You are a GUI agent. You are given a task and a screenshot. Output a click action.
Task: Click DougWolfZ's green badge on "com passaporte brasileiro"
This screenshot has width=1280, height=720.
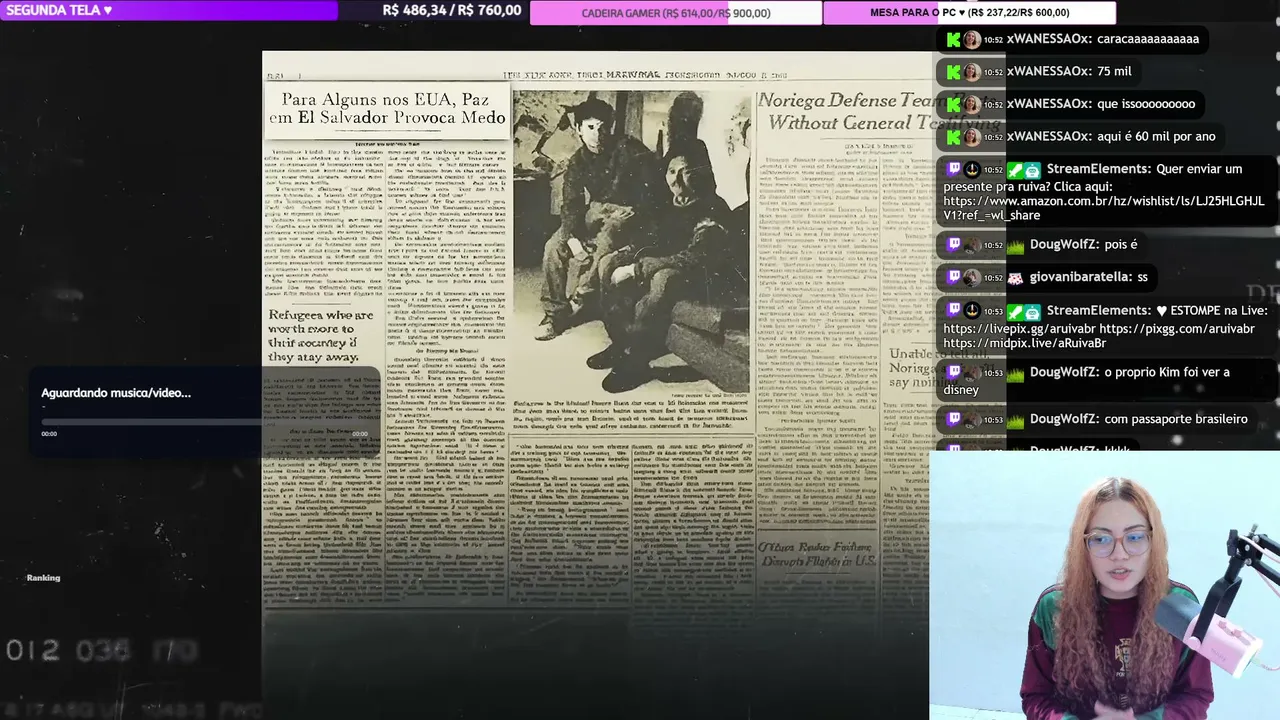click(1015, 421)
